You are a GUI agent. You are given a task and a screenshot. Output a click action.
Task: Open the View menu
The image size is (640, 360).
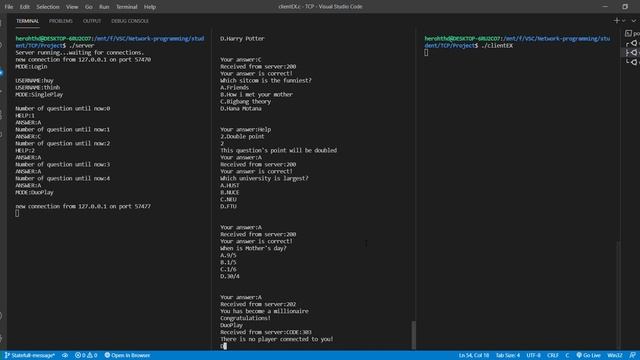pyautogui.click(x=72, y=7)
